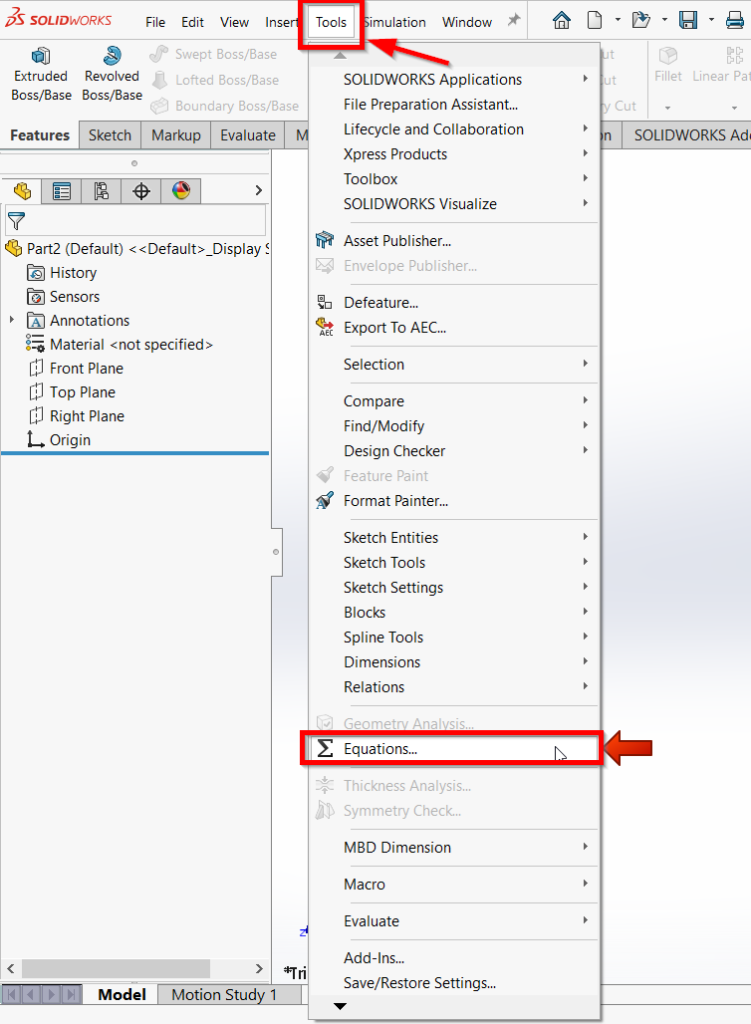Image resolution: width=751 pixels, height=1024 pixels.
Task: Open the PropertyManager tab icon
Action: 61,191
